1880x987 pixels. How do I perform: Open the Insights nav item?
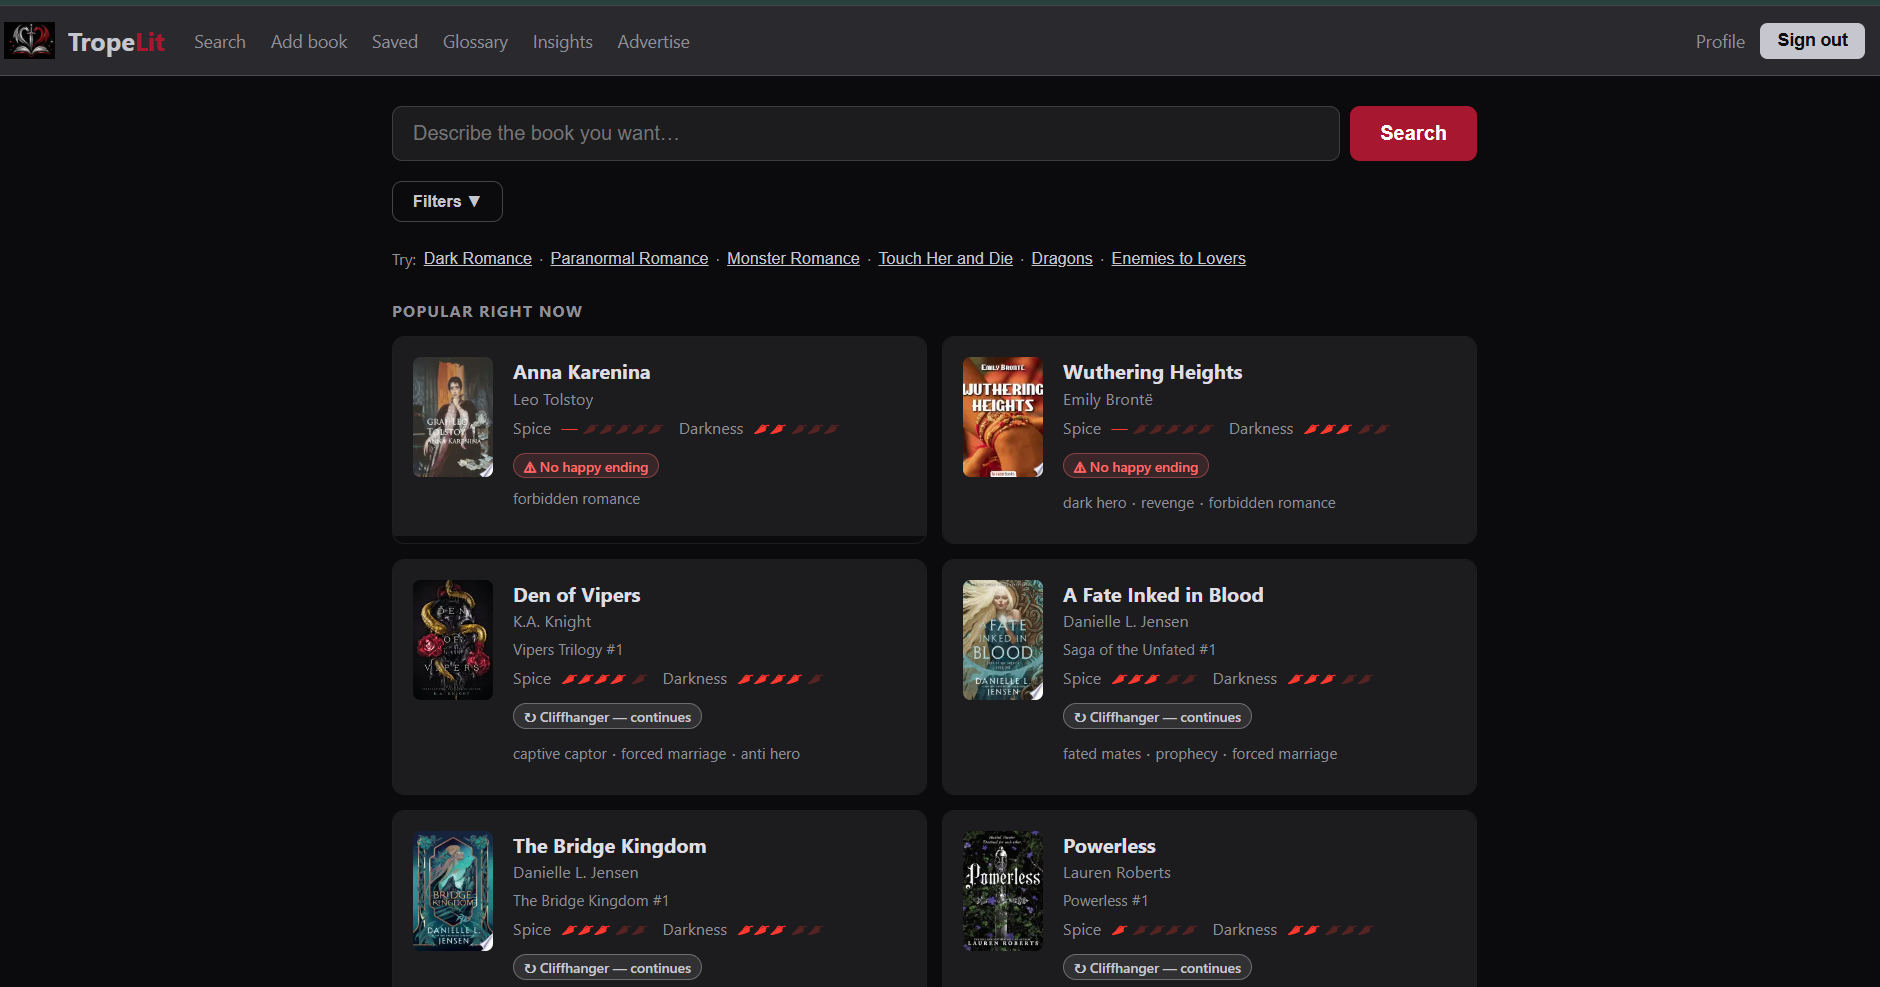coord(563,42)
